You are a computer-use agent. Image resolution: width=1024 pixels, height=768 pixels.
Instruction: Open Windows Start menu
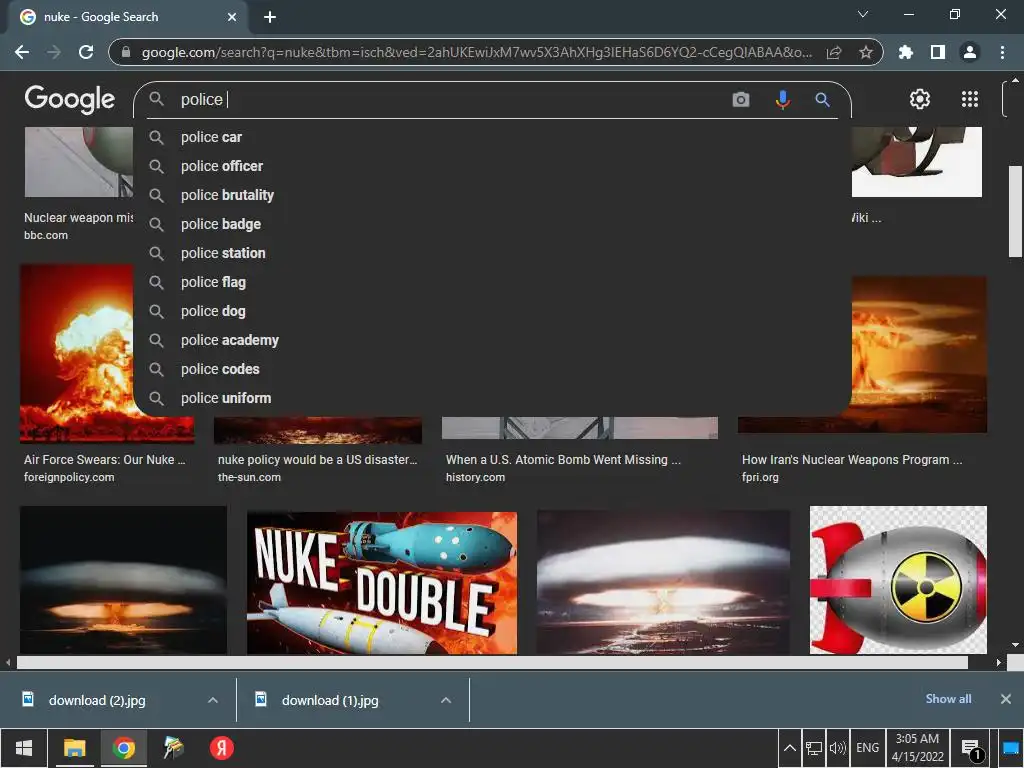(x=24, y=748)
